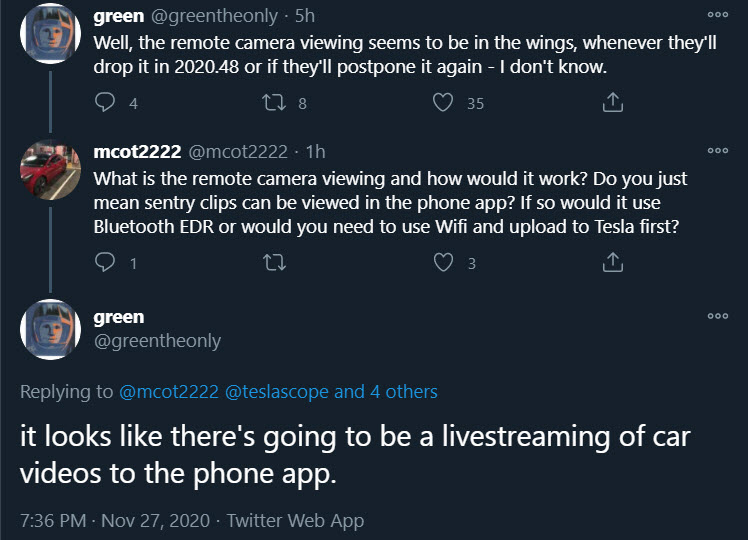Click the Twitter Web App source link

coord(295,520)
